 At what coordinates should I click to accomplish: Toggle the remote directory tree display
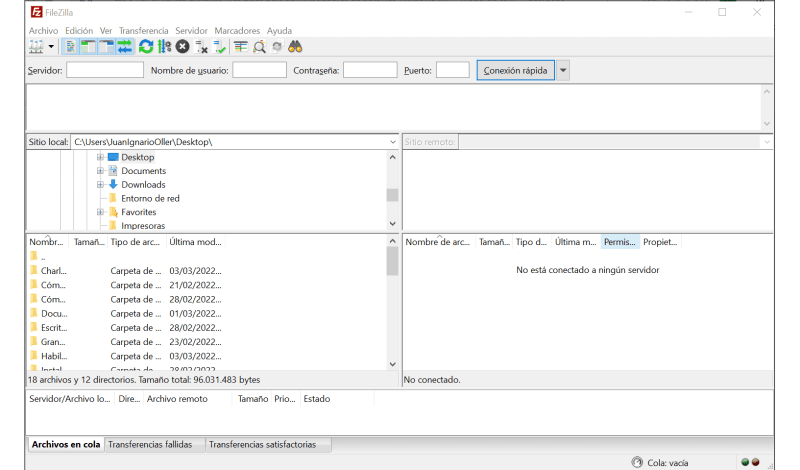(106, 47)
